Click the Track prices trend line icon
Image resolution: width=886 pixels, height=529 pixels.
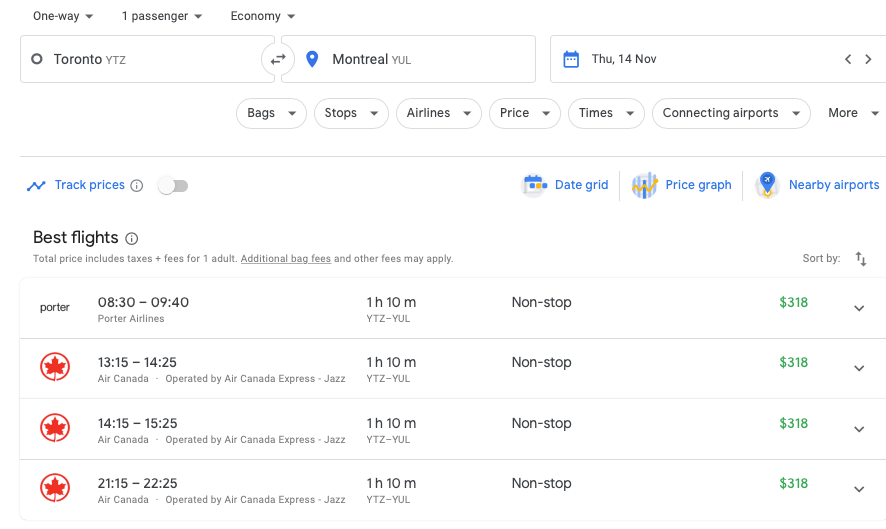[x=36, y=185]
